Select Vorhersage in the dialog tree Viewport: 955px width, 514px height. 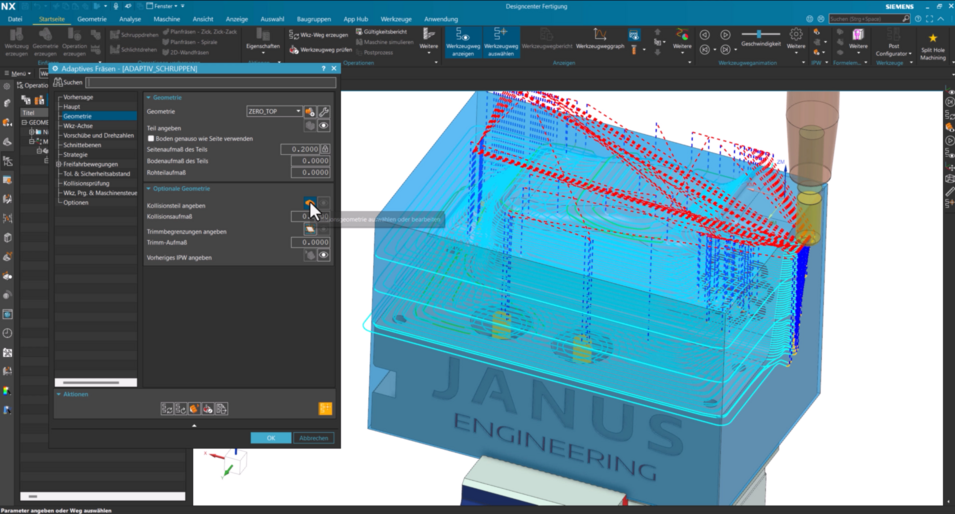[78, 97]
